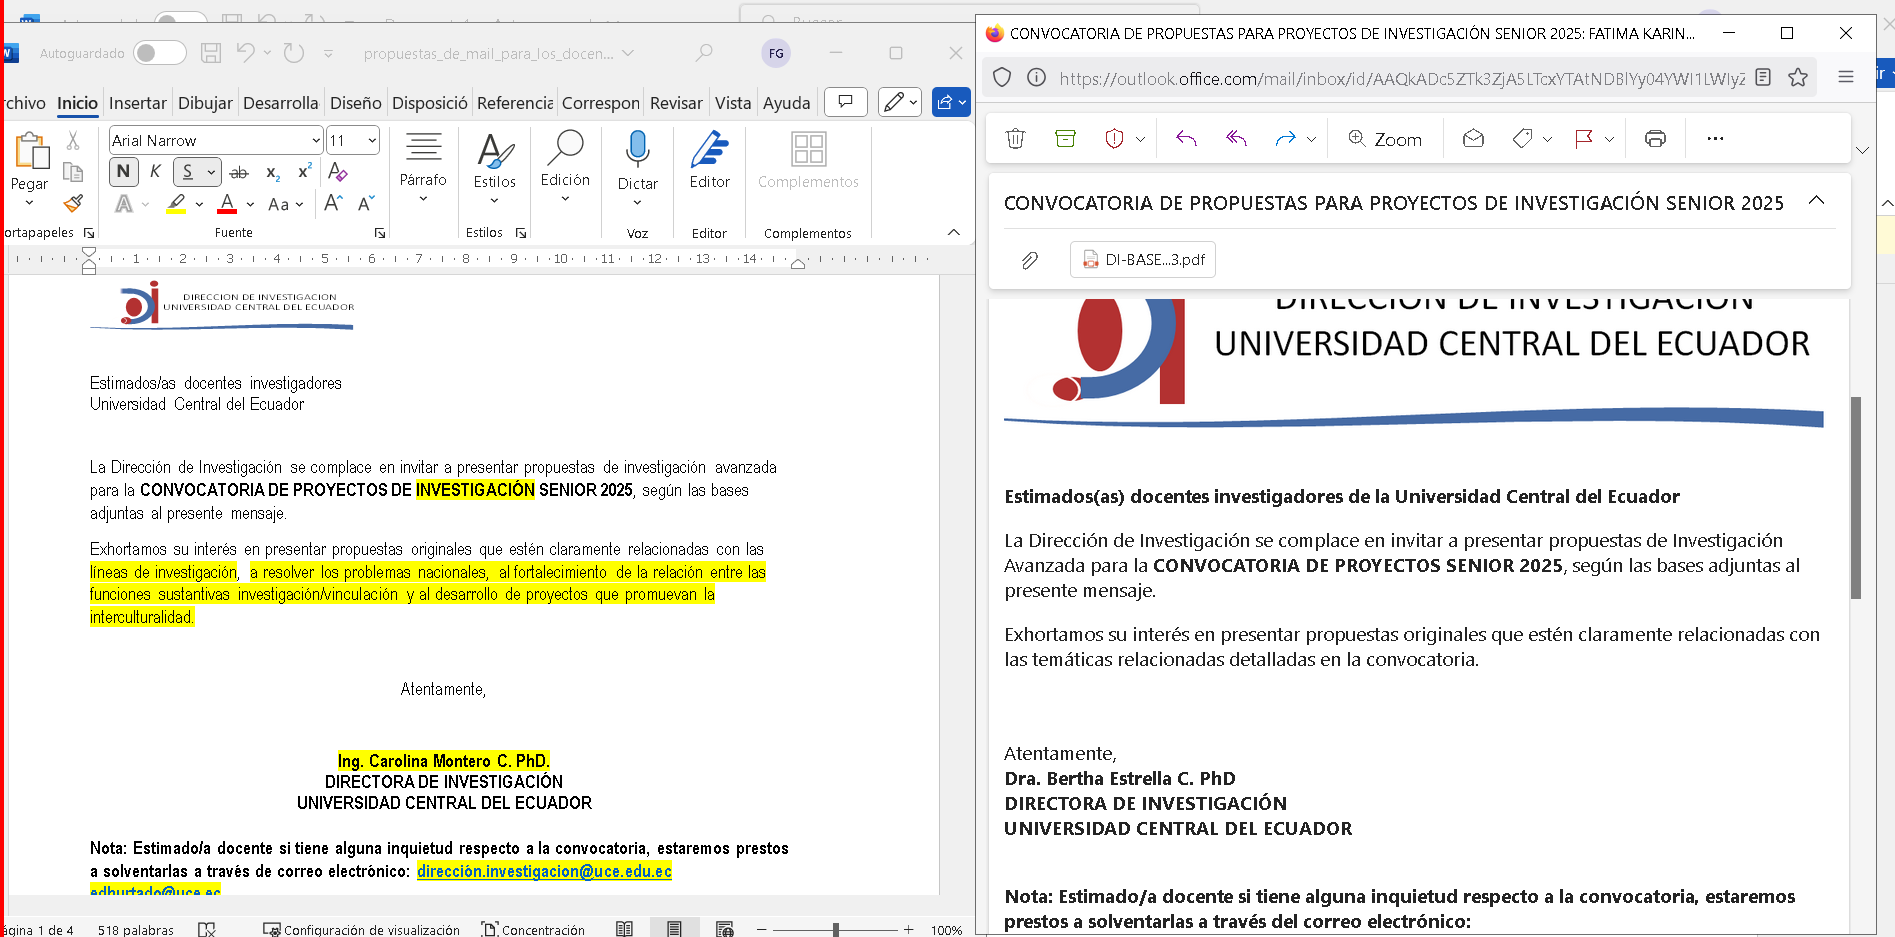This screenshot has height=937, width=1895.
Task: Click the Save diskette icon in Word title bar
Action: [210, 53]
